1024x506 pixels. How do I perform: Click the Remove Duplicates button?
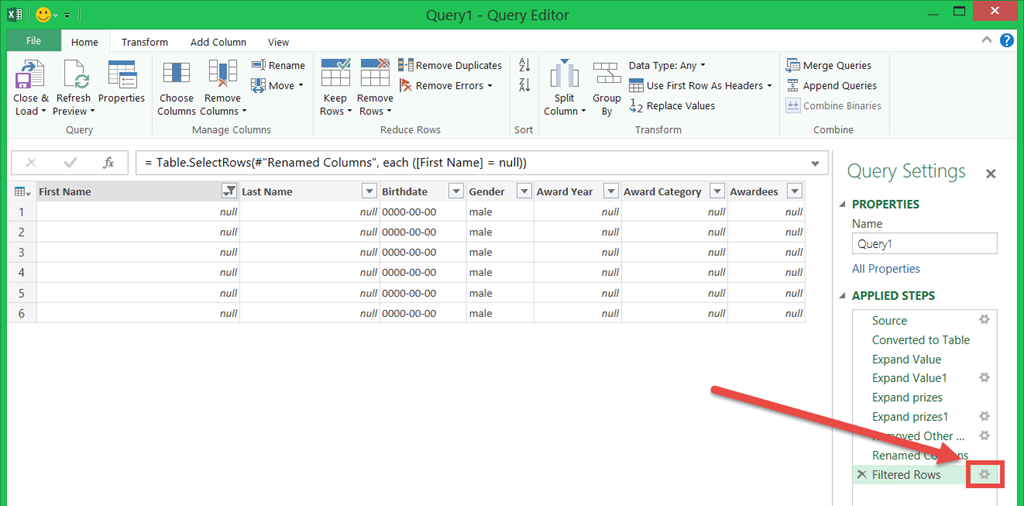(x=450, y=65)
